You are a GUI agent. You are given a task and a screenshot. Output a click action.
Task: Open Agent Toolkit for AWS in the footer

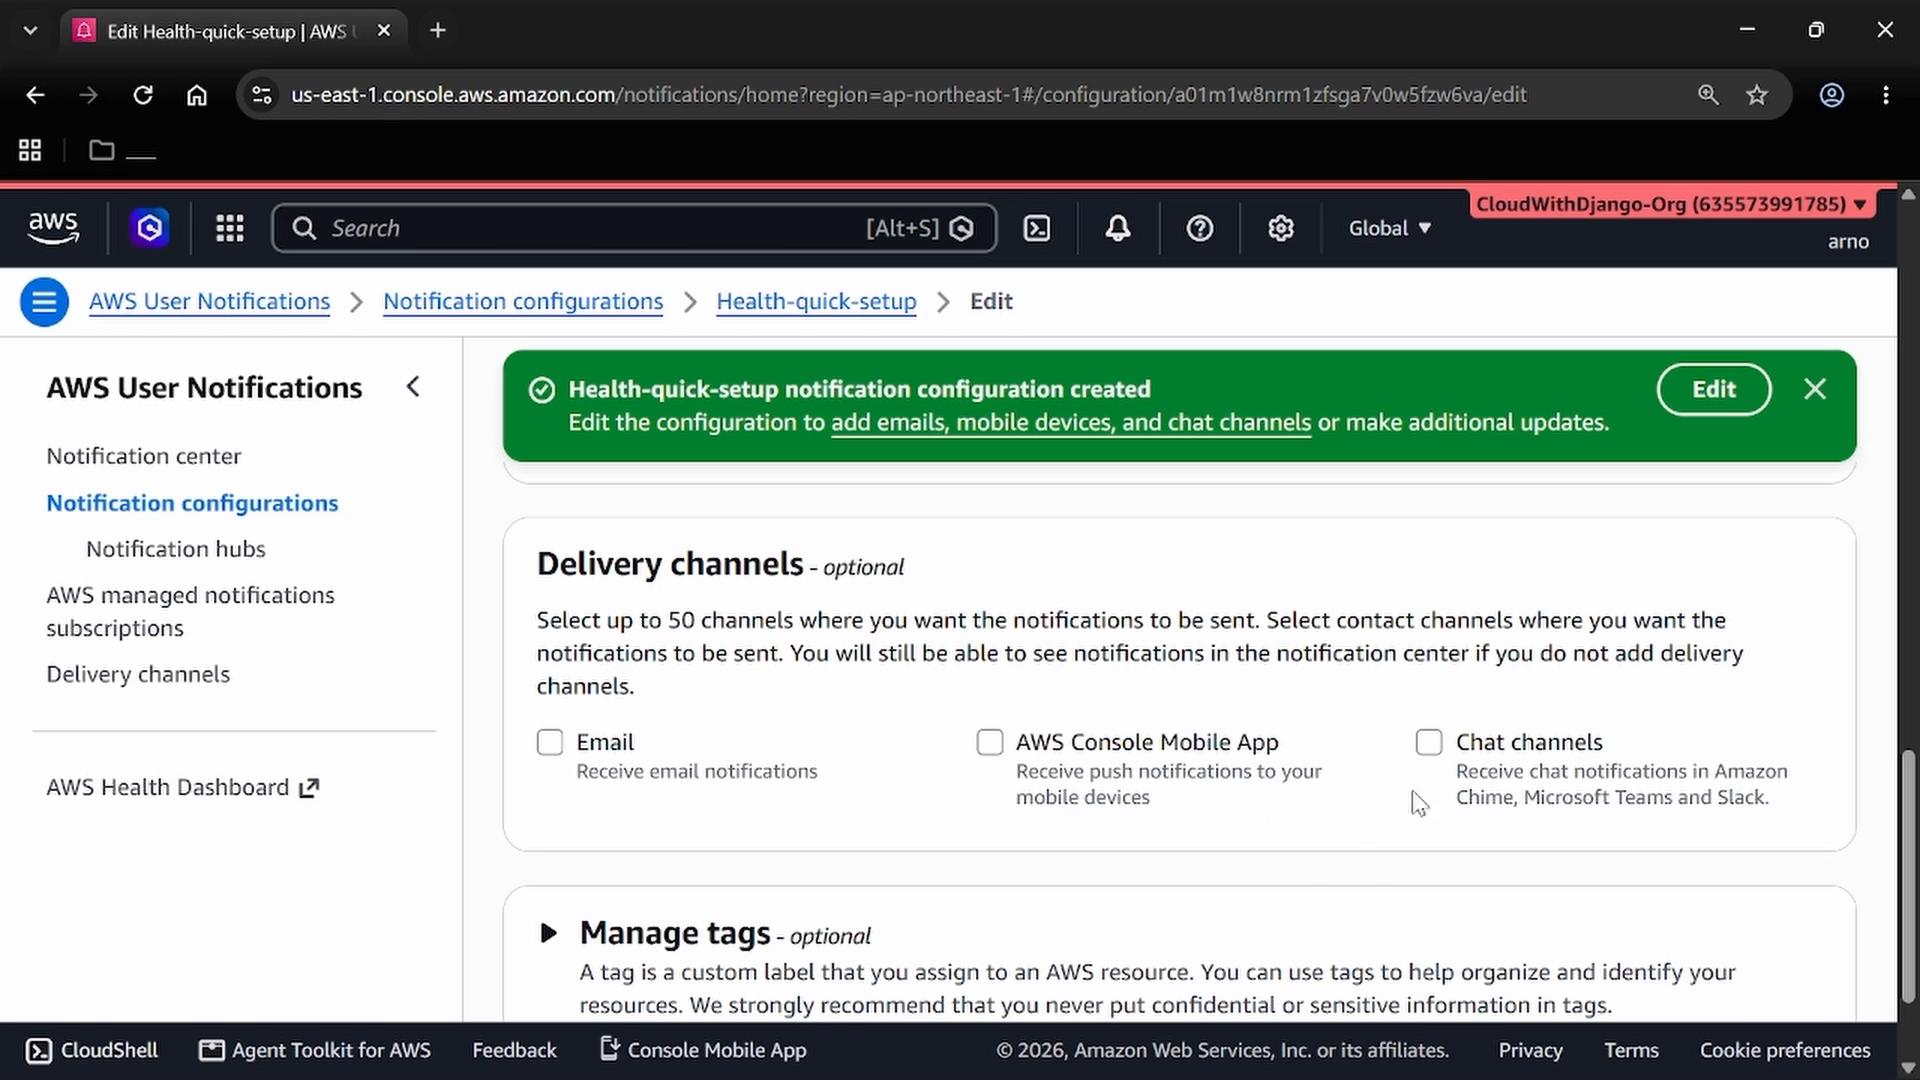[315, 1050]
